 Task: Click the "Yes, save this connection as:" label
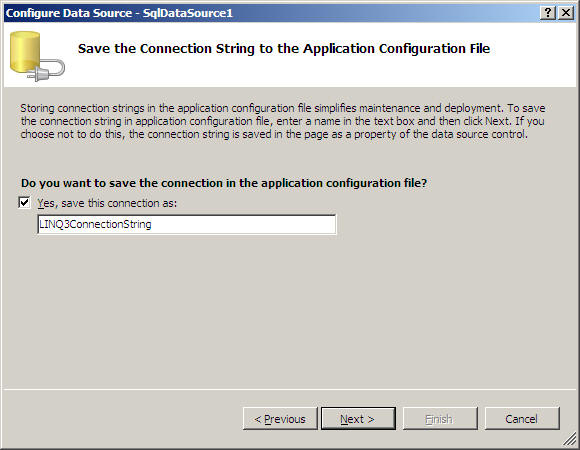coord(107,203)
